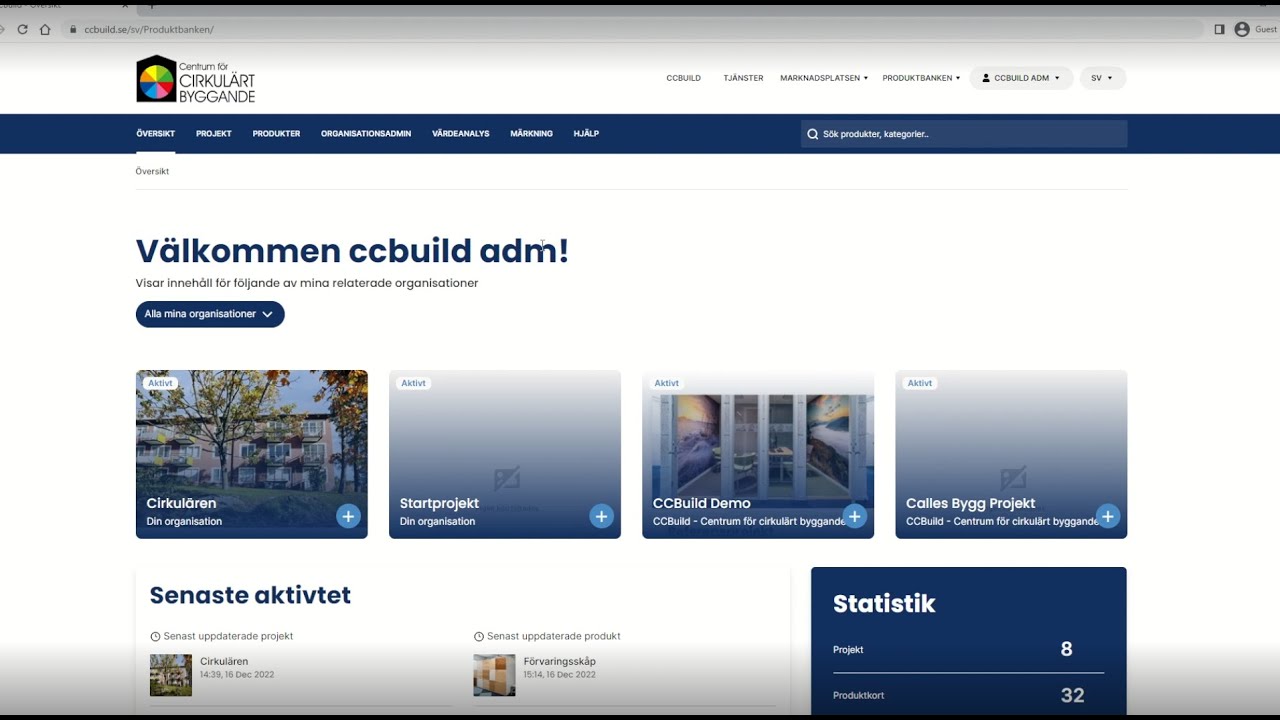1280x720 pixels.
Task: Click the plus icon on CCBuild Demo card
Action: tap(854, 516)
